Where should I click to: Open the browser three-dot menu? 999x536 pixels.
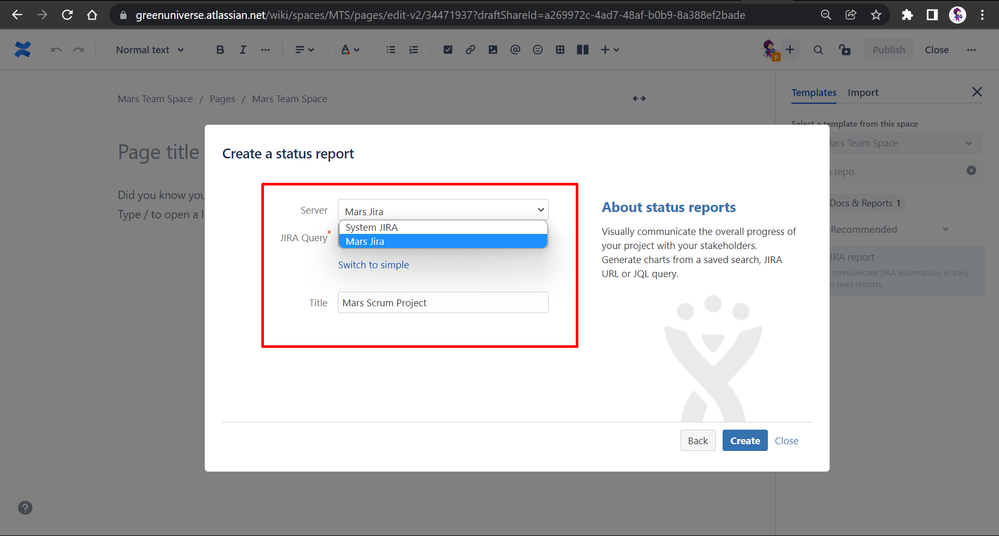982,15
